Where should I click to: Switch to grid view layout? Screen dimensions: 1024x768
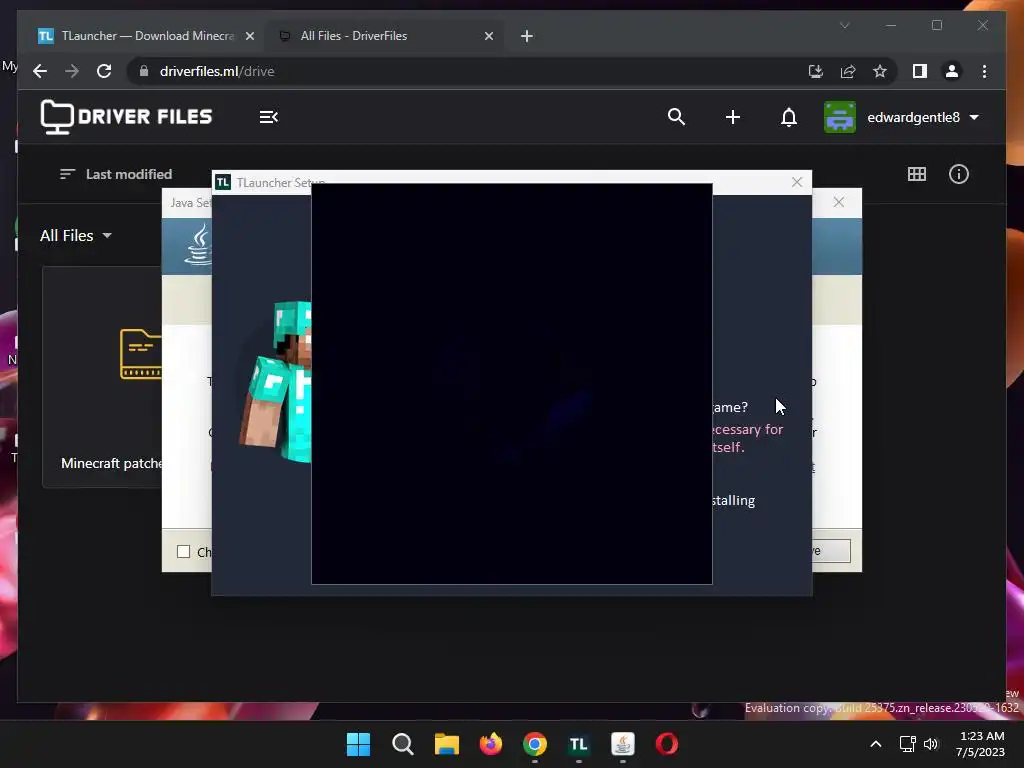tap(917, 174)
